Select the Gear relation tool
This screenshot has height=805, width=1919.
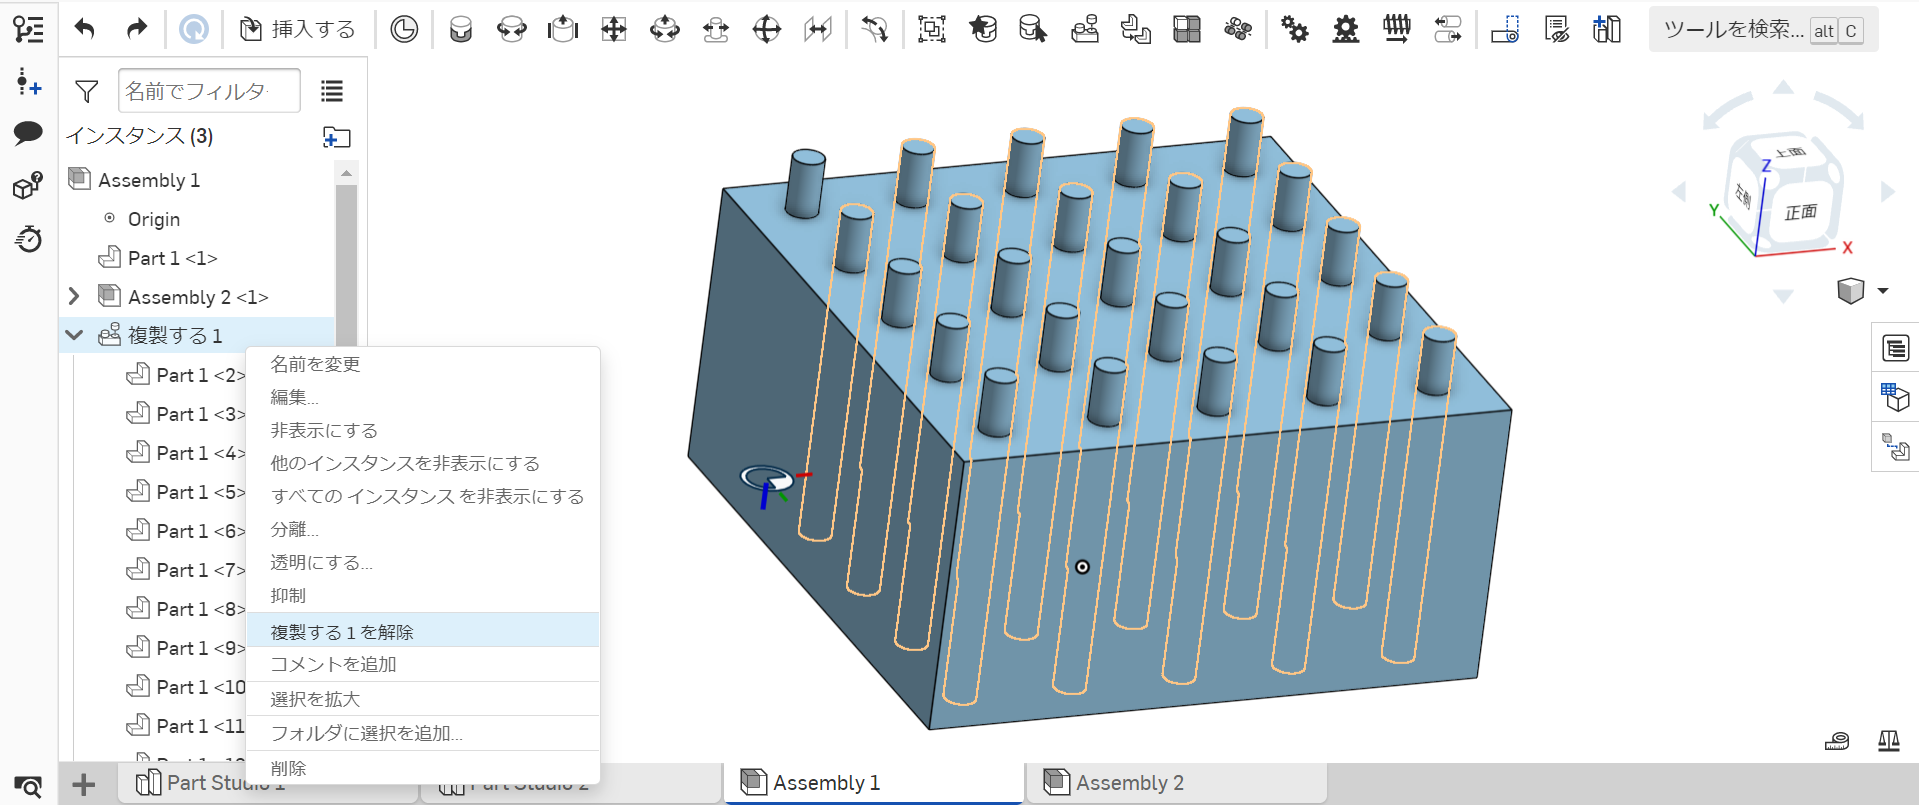point(1295,30)
